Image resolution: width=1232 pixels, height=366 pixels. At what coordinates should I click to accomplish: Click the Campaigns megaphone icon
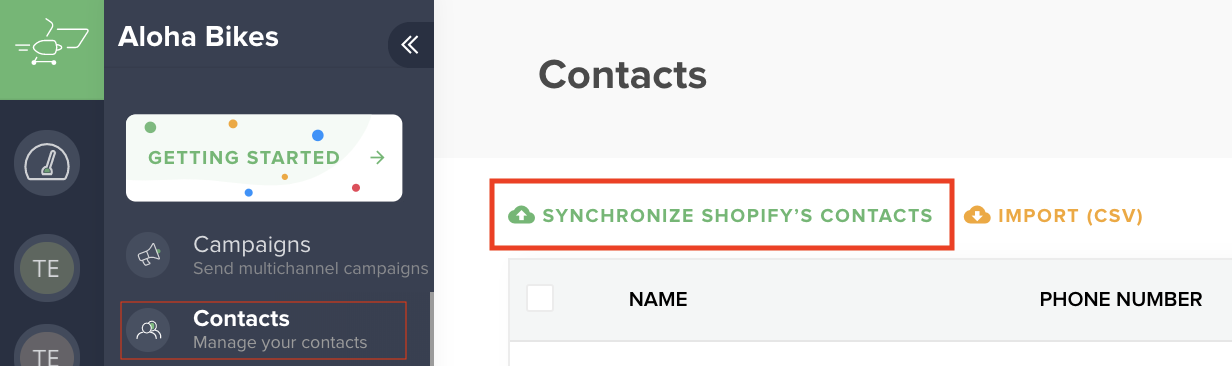pyautogui.click(x=149, y=255)
